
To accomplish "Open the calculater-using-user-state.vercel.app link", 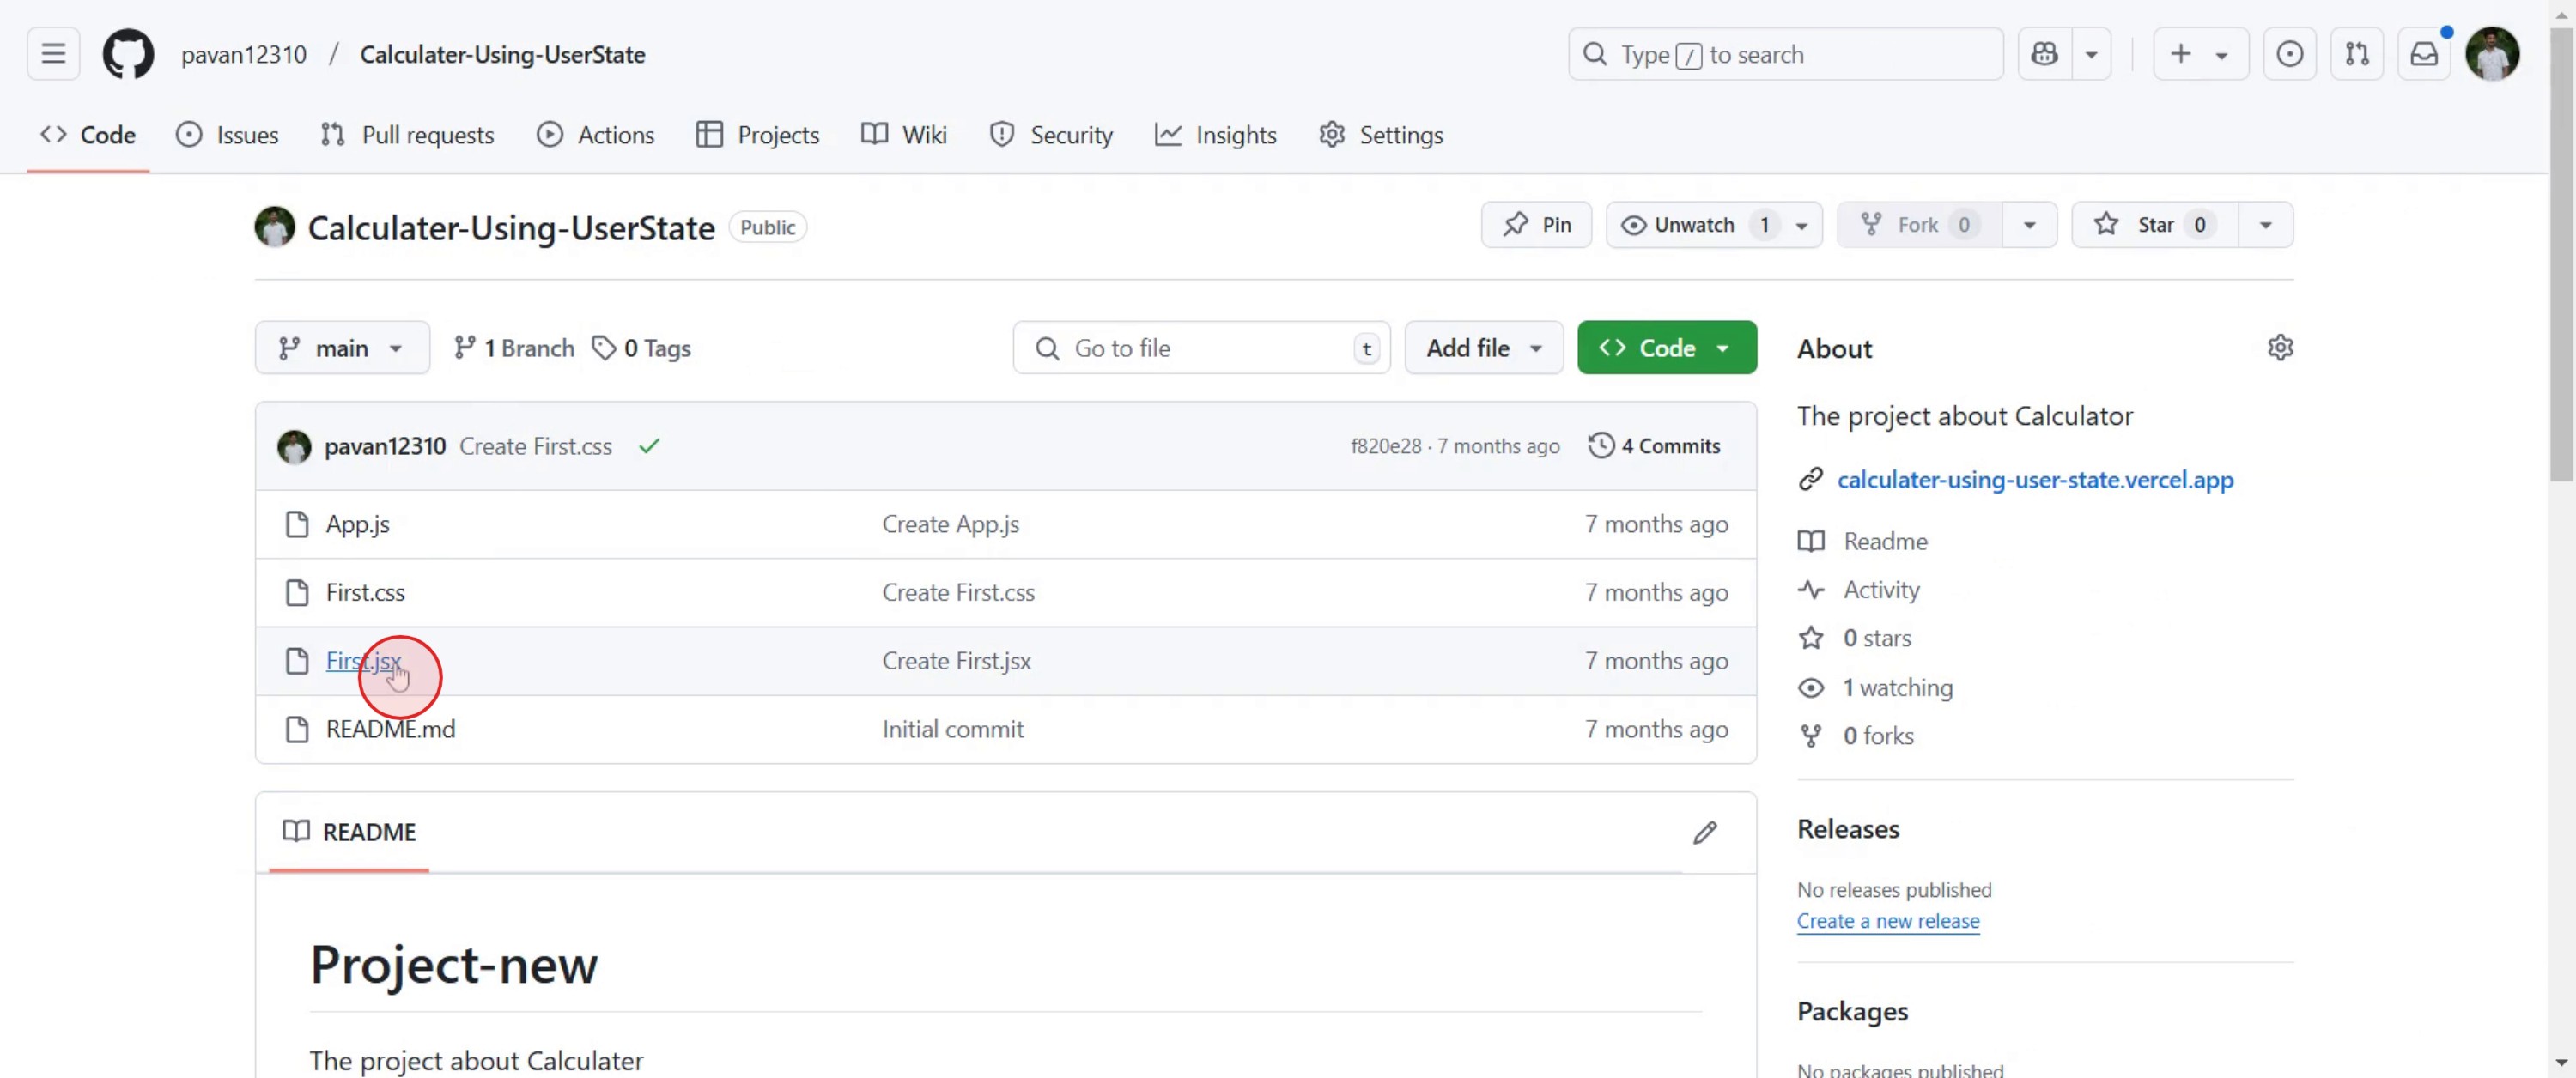I will [x=2034, y=480].
